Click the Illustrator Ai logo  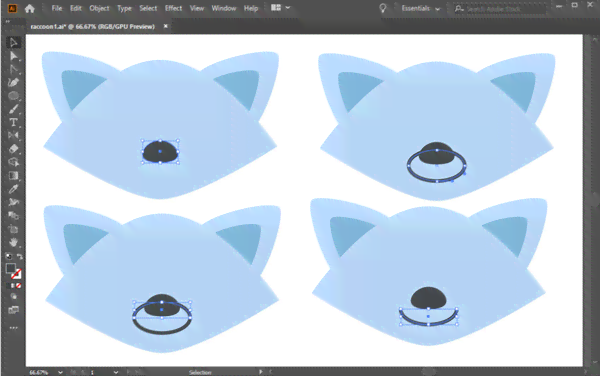[x=12, y=8]
